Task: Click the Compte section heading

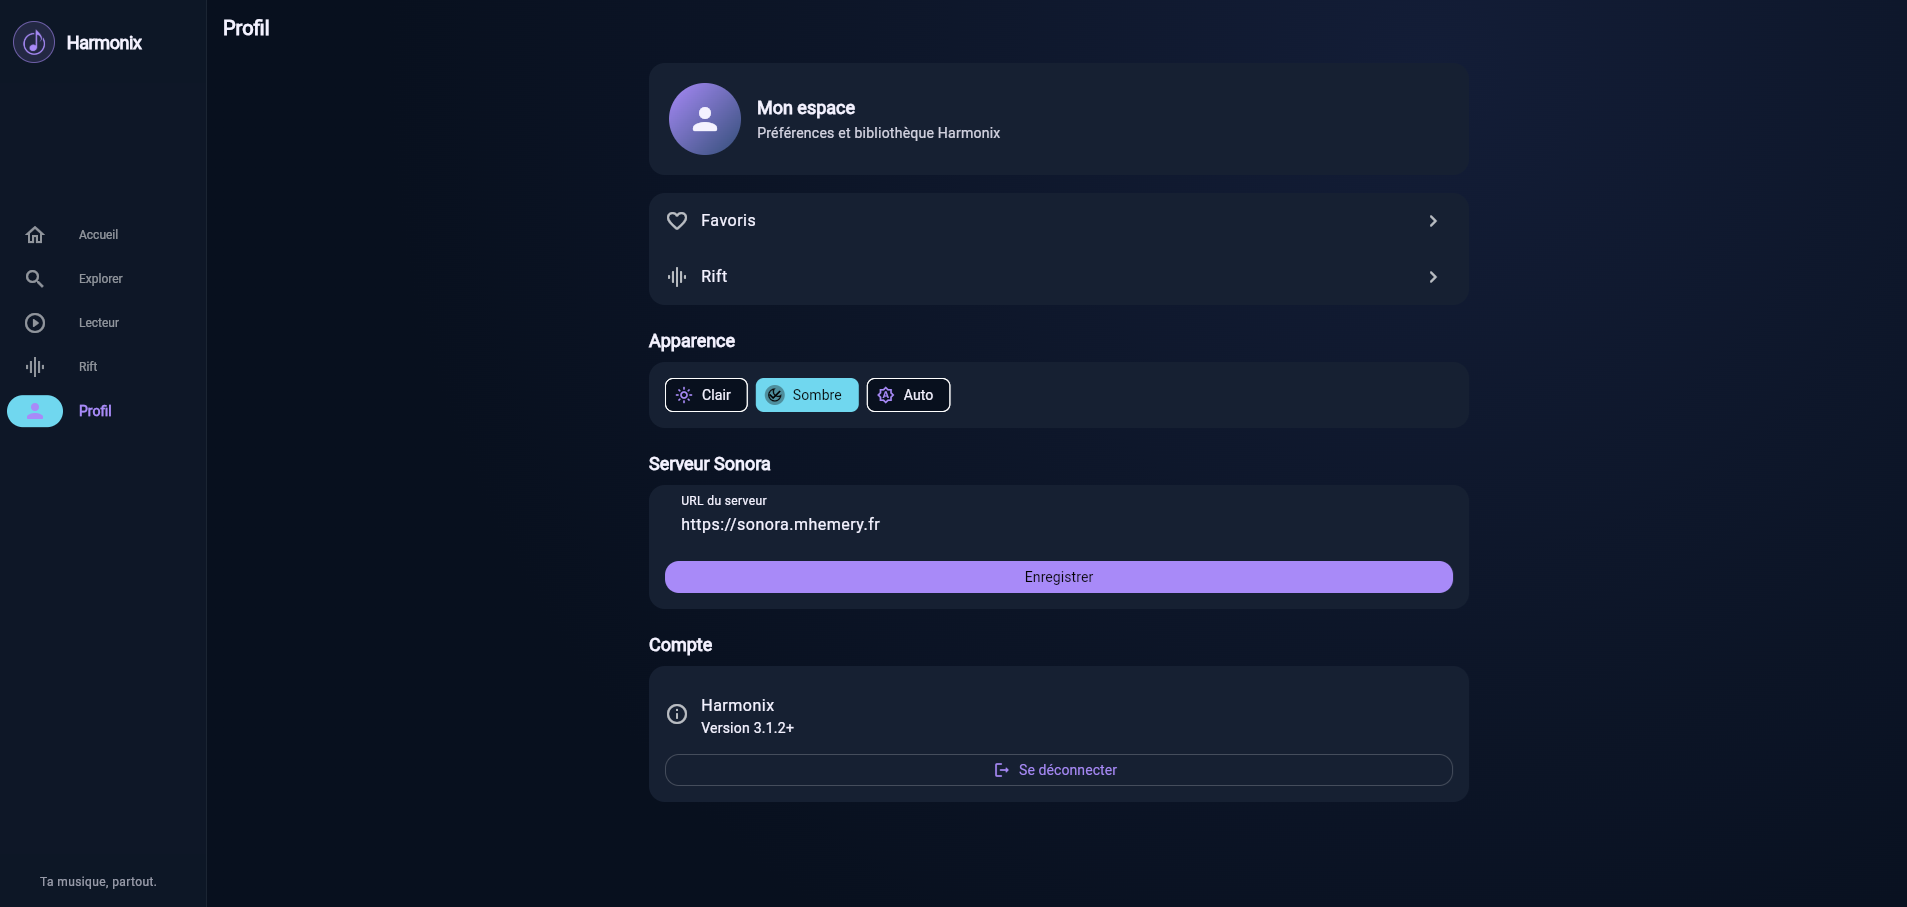Action: coord(680,645)
